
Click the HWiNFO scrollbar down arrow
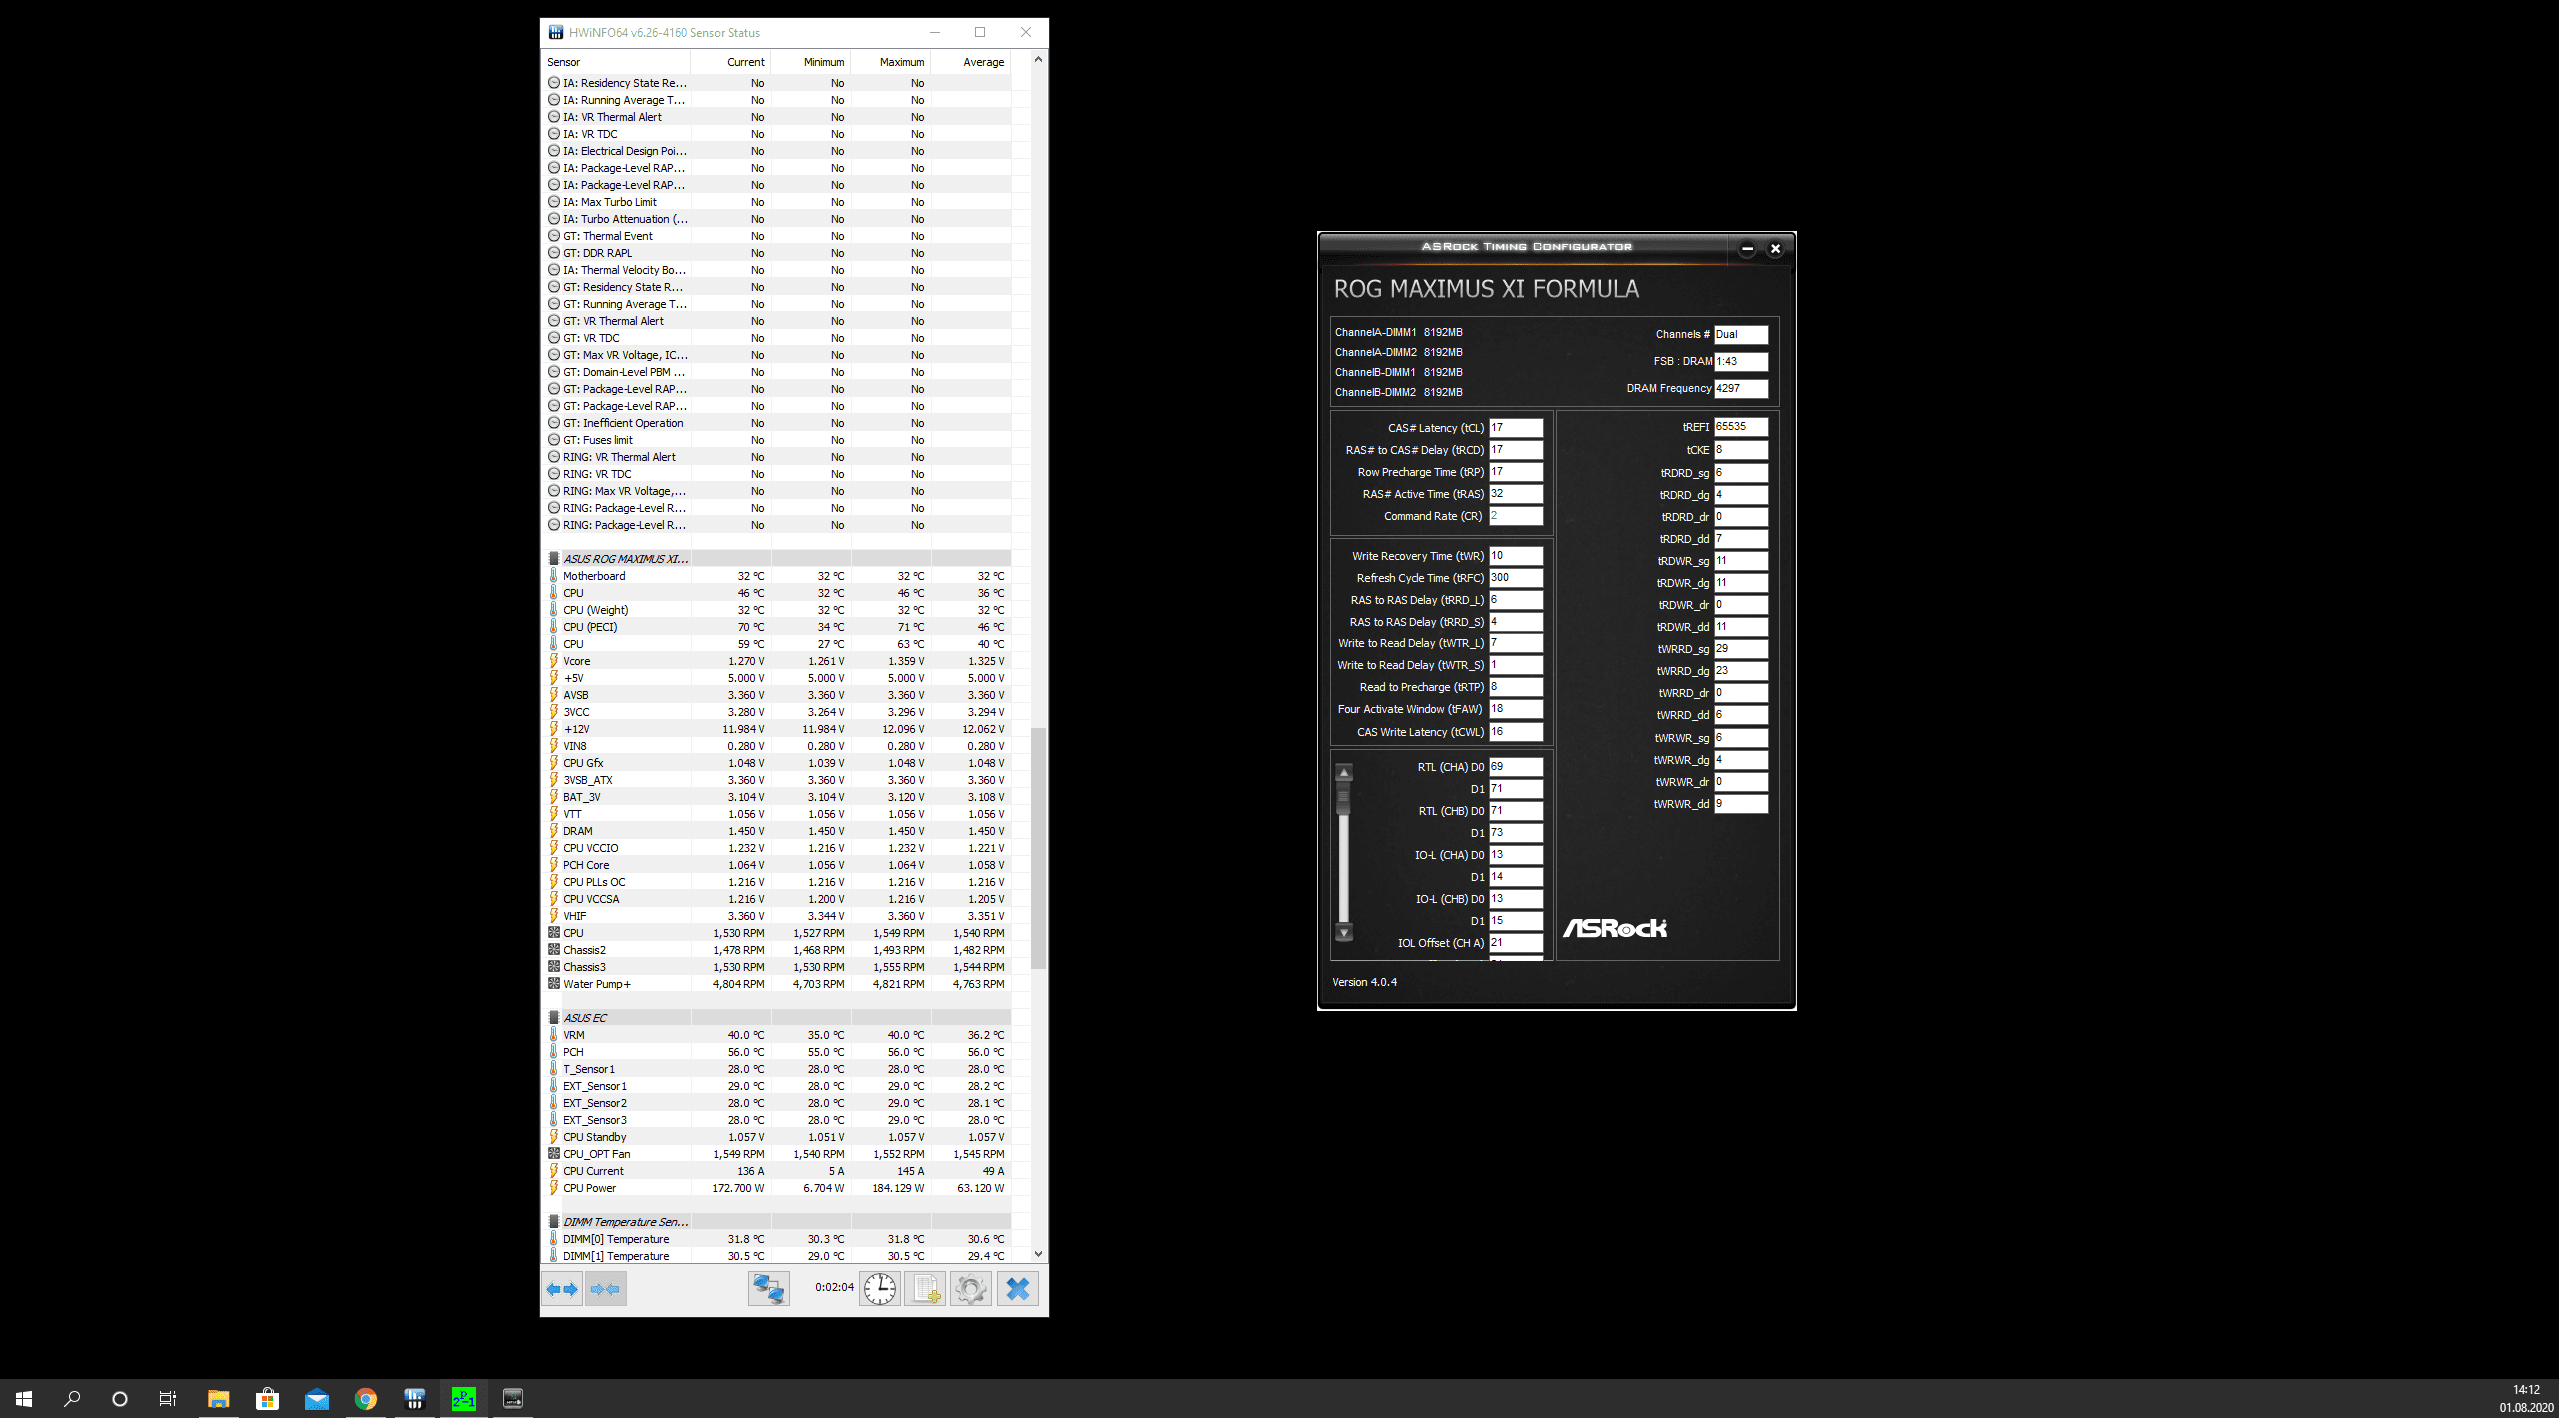tap(1038, 1254)
